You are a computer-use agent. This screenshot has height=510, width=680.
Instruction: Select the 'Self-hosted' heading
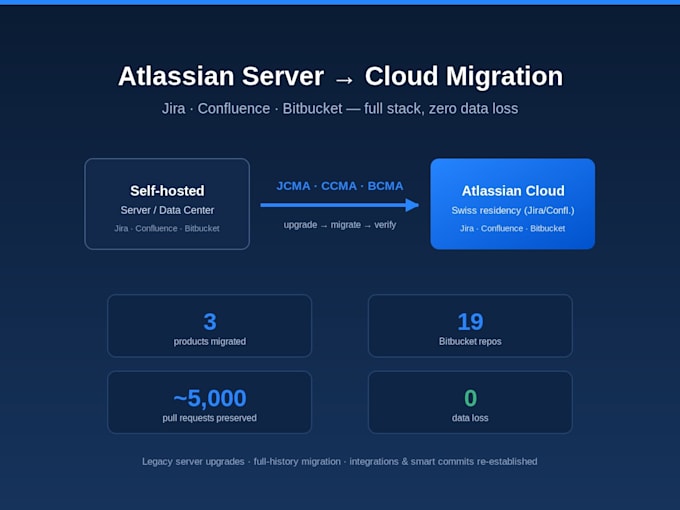click(167, 191)
